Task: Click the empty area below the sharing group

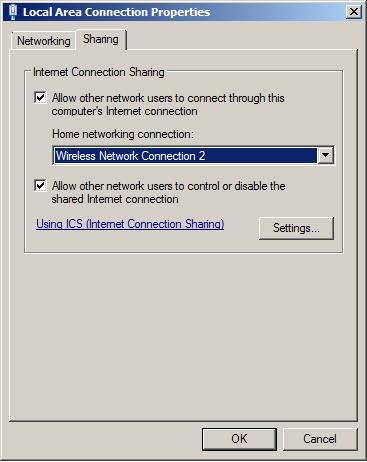Action: click(x=183, y=337)
